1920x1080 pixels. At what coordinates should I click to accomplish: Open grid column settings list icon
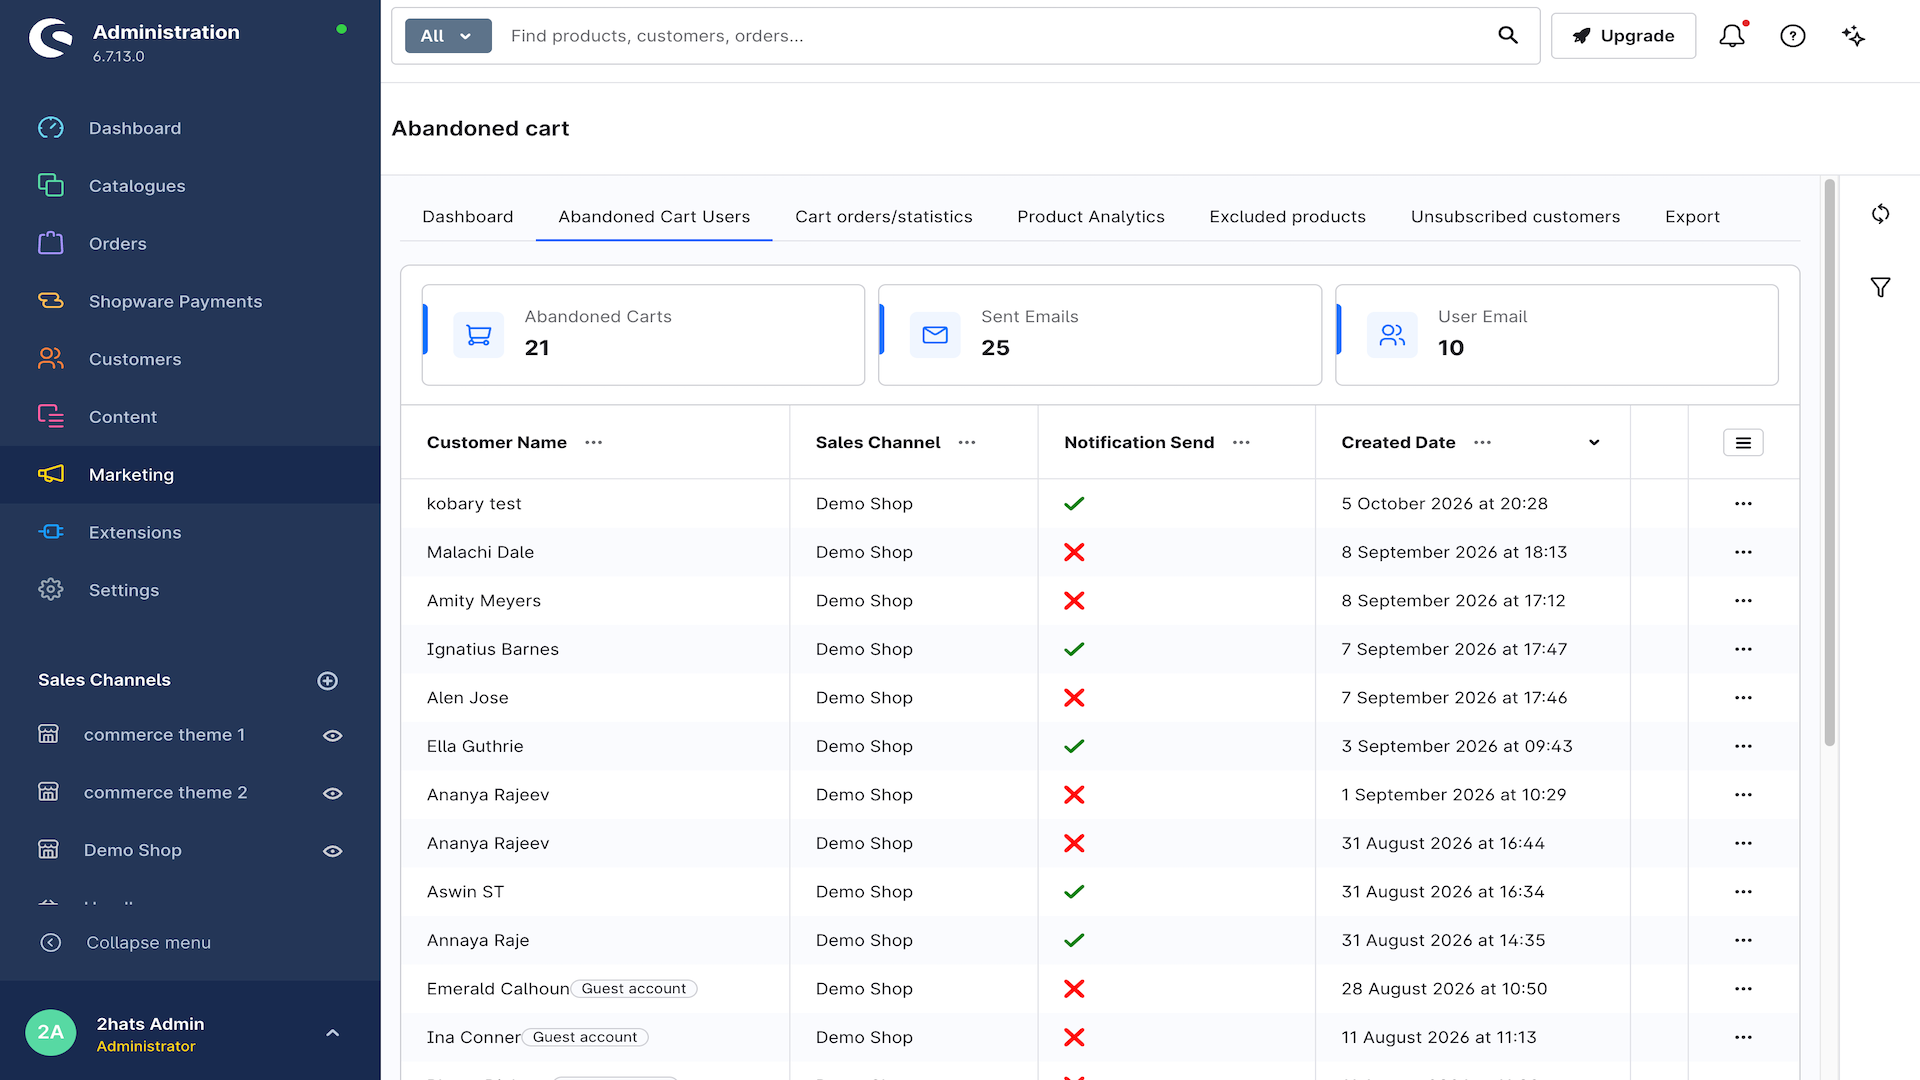tap(1743, 443)
